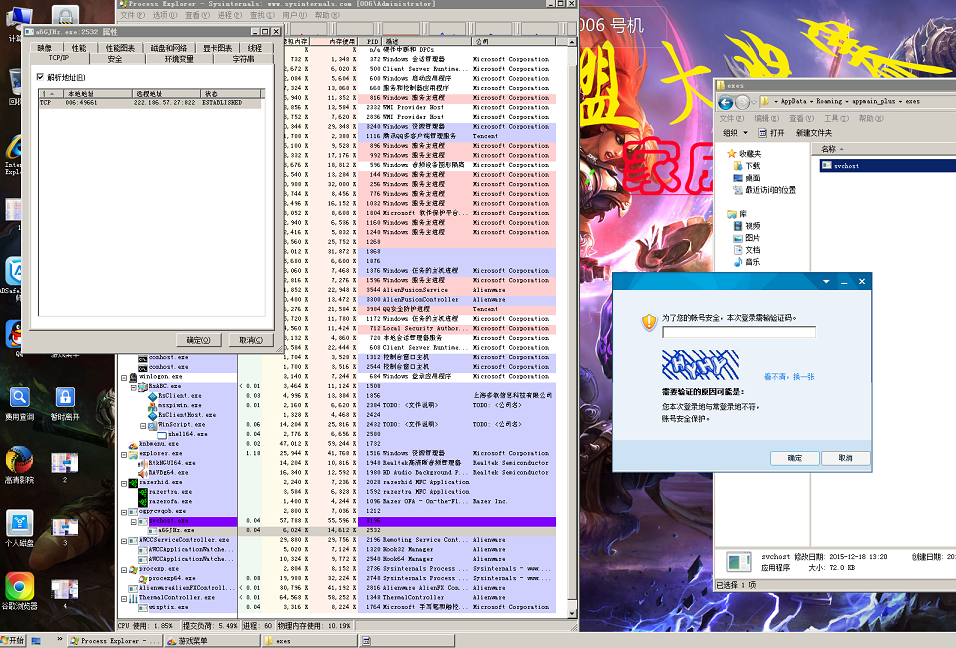Collapse the WinScript.exe tree node
Image resolution: width=956 pixels, height=648 pixels.
[x=143, y=425]
